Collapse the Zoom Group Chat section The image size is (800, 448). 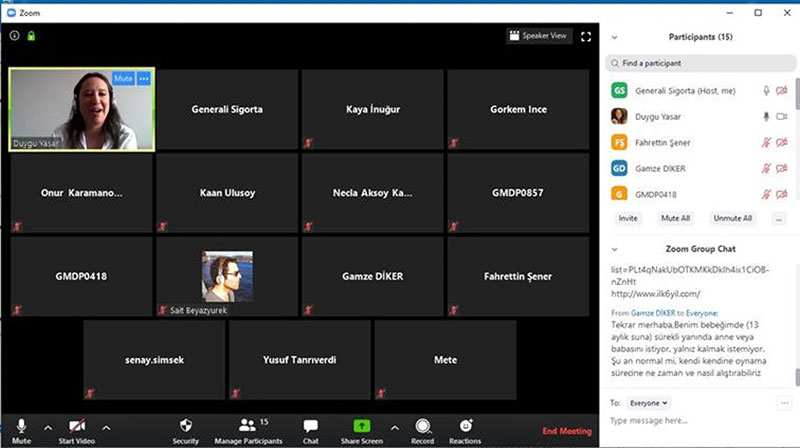tap(614, 247)
